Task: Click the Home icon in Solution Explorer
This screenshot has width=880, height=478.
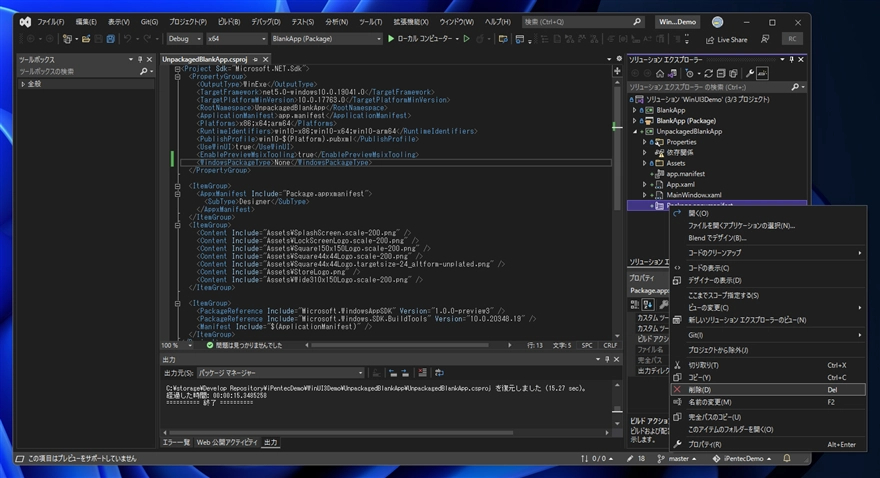Action: [660, 73]
